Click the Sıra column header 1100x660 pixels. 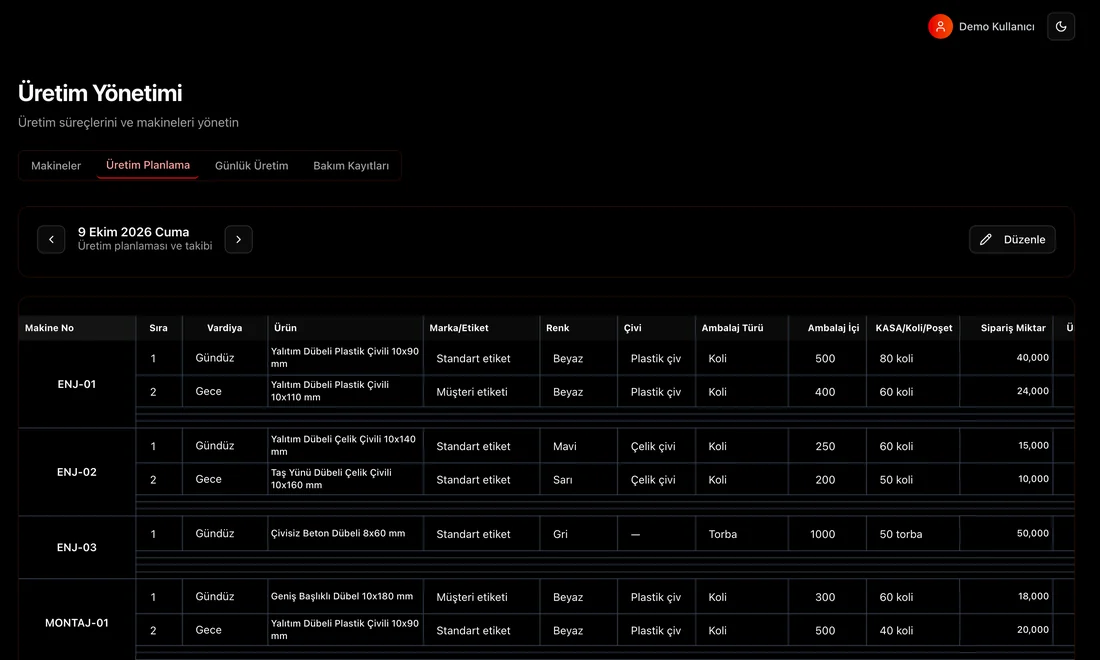coord(159,328)
